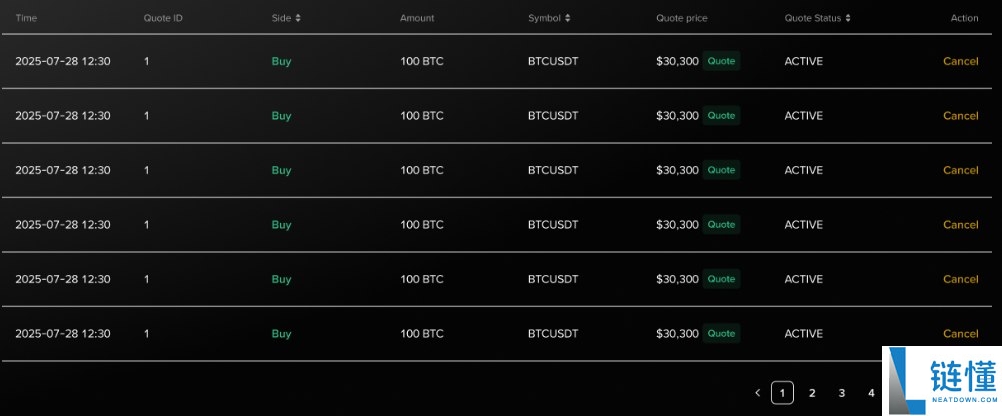The width and height of the screenshot is (1002, 416).
Task: Cancel the last quote in the table
Action: click(x=960, y=333)
